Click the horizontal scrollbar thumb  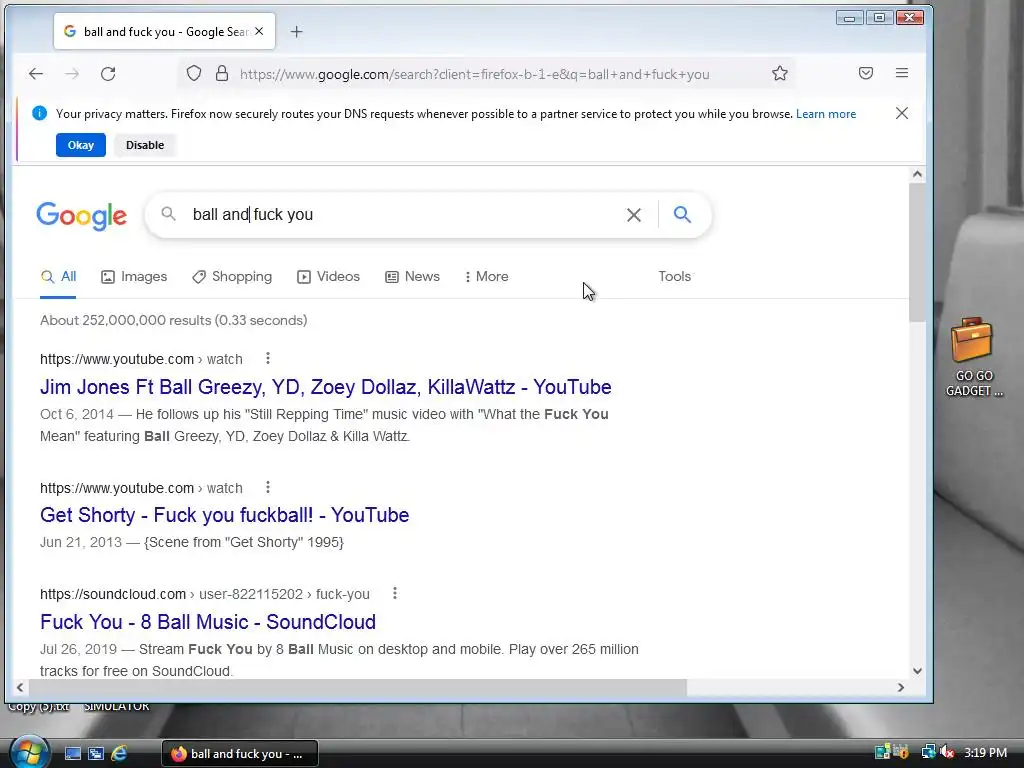point(357,687)
